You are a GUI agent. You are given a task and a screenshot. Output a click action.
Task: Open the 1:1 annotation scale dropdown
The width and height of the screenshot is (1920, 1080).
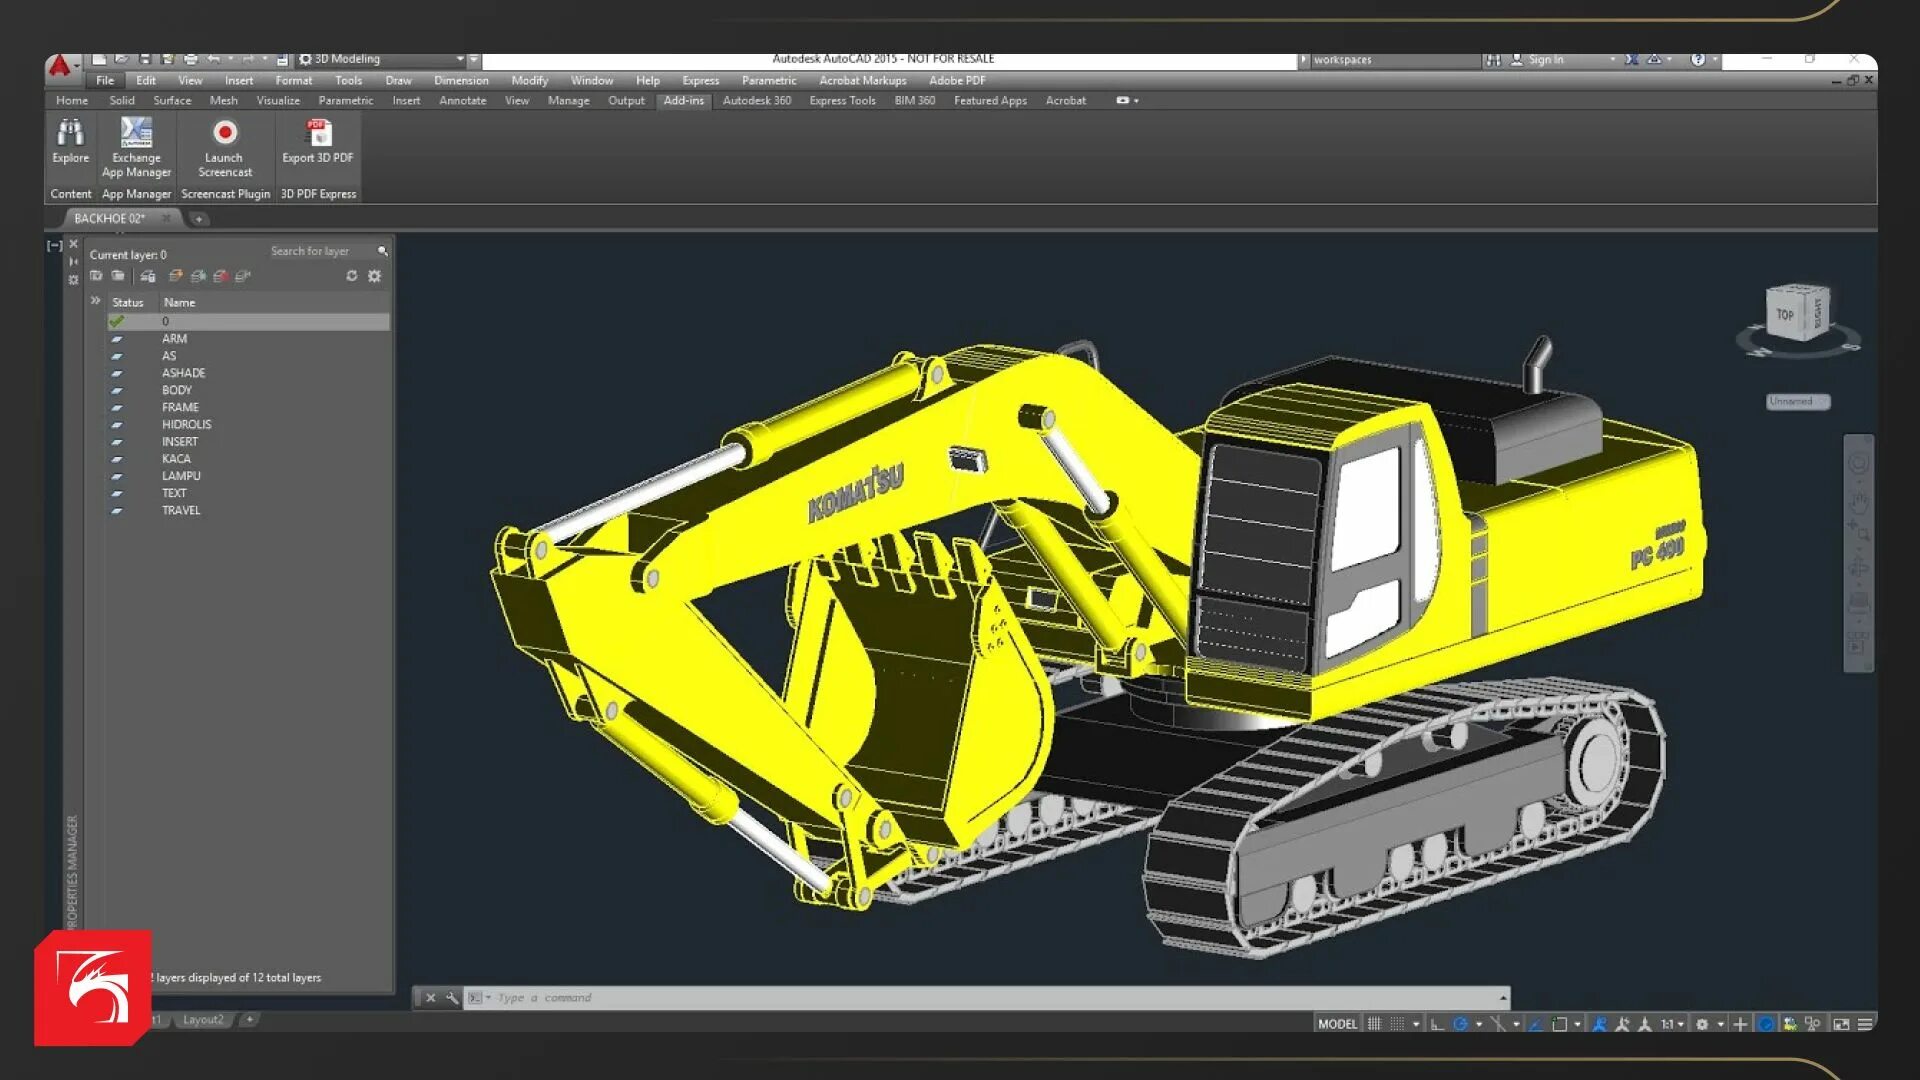click(1672, 1024)
